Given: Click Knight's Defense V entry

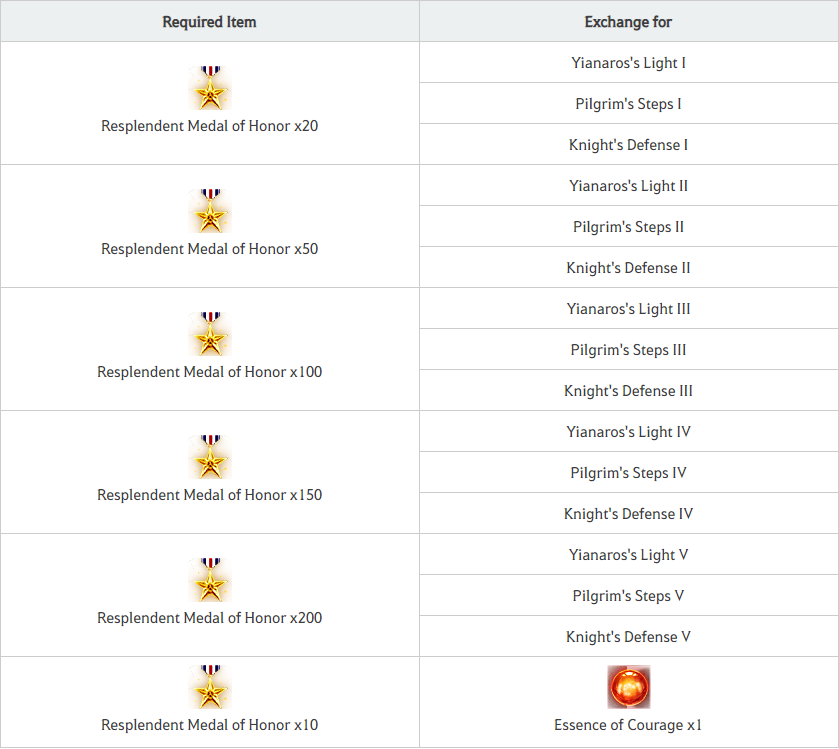Looking at the screenshot, I should (x=629, y=637).
